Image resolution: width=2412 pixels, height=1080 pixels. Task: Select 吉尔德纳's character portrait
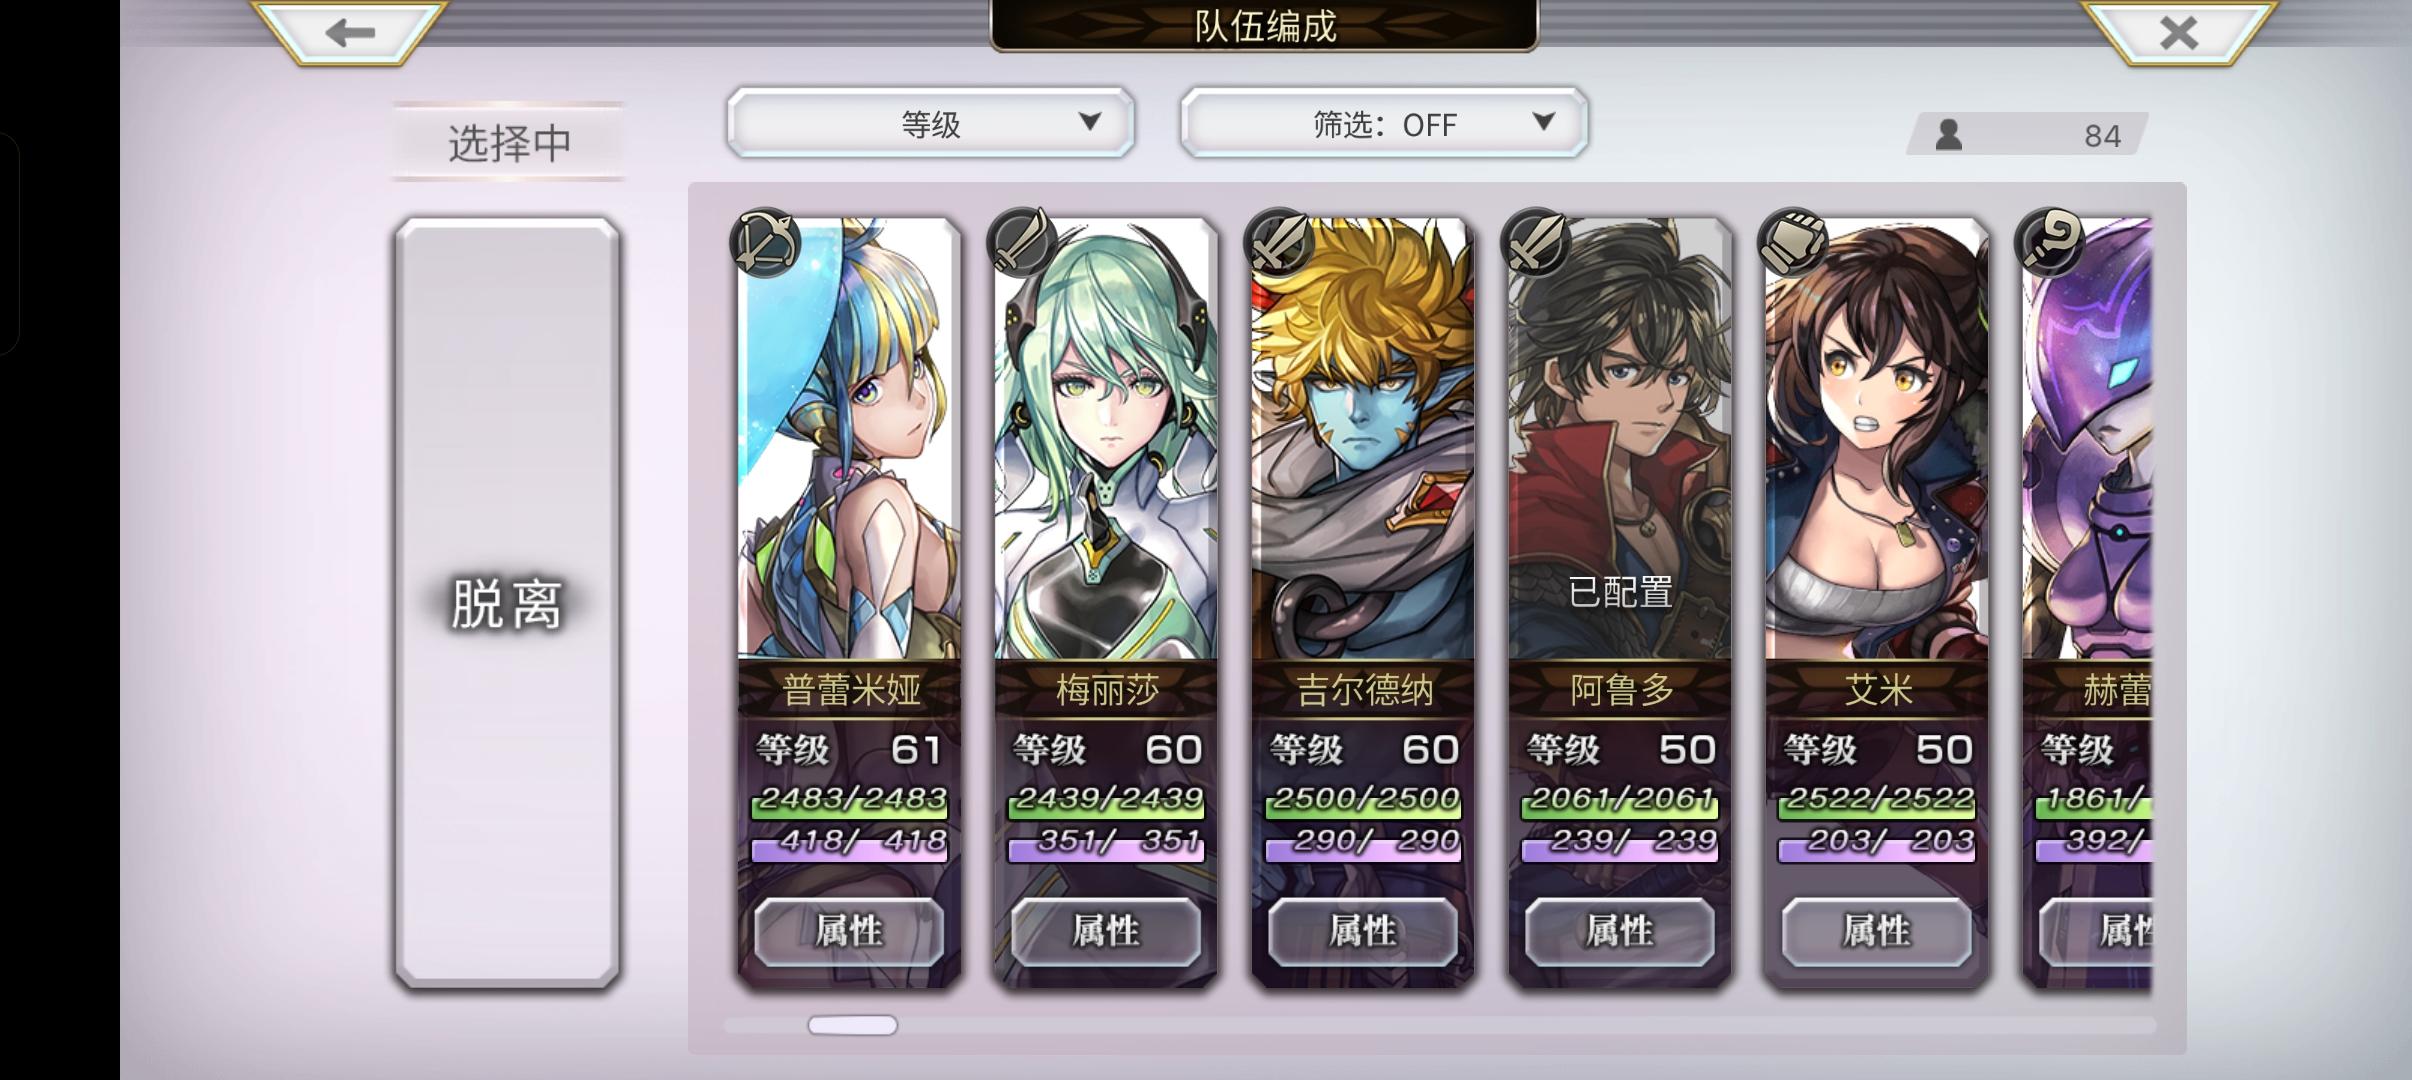coord(1363,440)
